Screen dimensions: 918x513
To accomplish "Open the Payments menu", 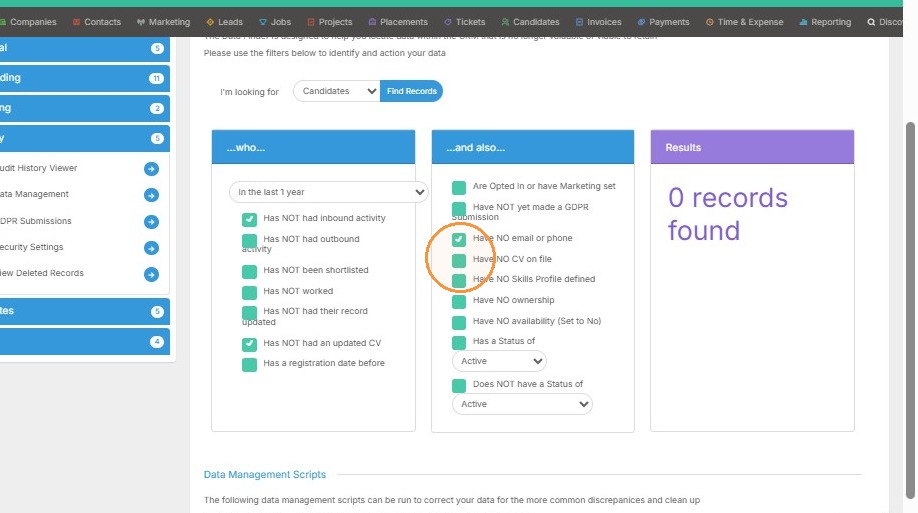I will 663,22.
